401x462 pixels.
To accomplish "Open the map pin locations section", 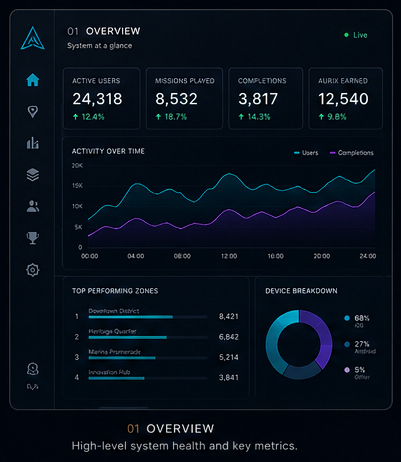I will pos(33,112).
